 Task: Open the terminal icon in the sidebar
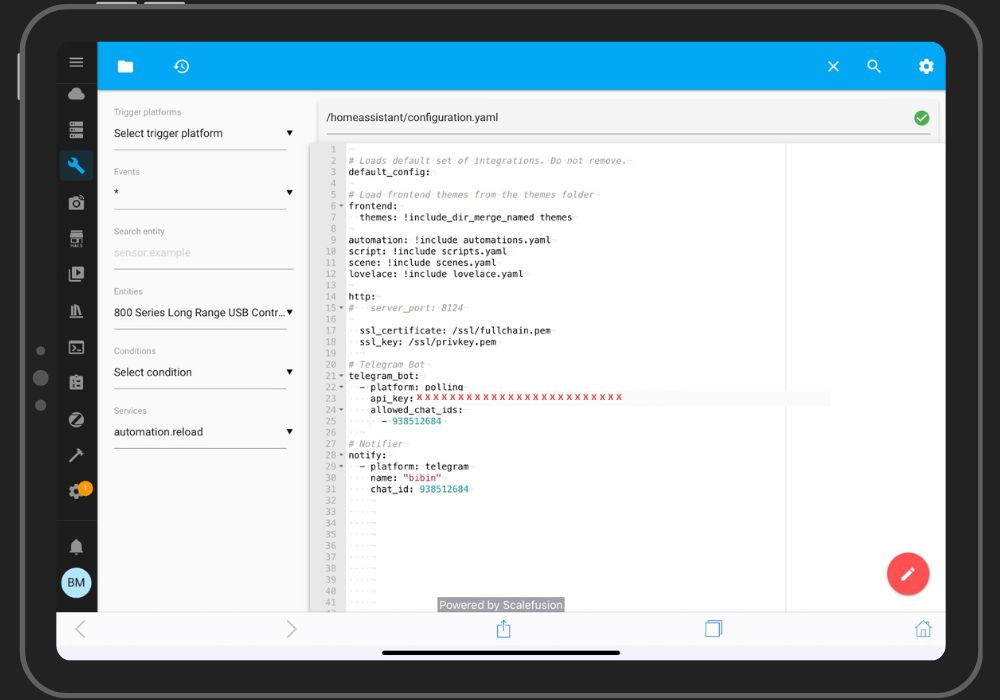point(76,348)
